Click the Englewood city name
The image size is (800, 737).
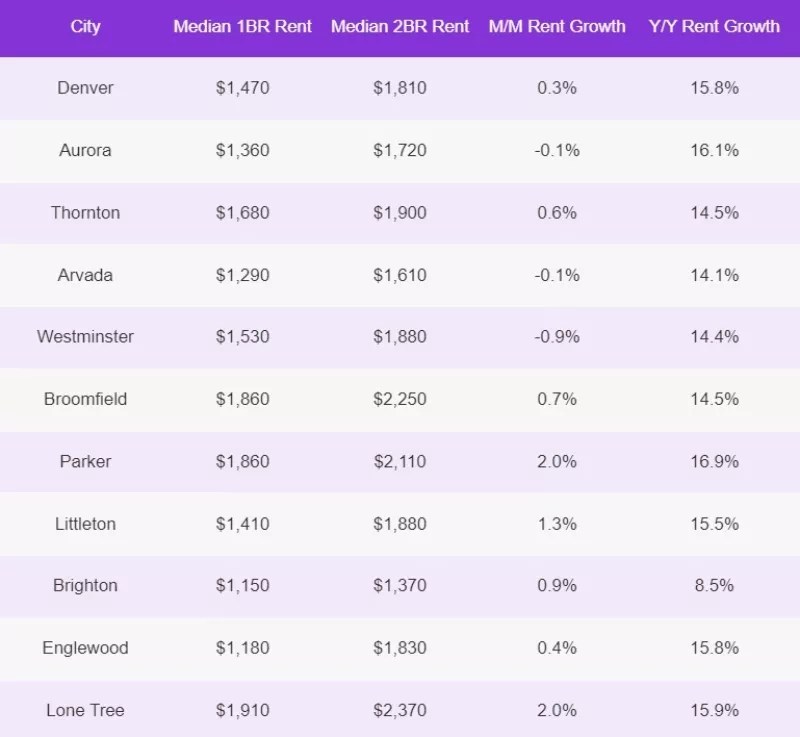(x=86, y=648)
